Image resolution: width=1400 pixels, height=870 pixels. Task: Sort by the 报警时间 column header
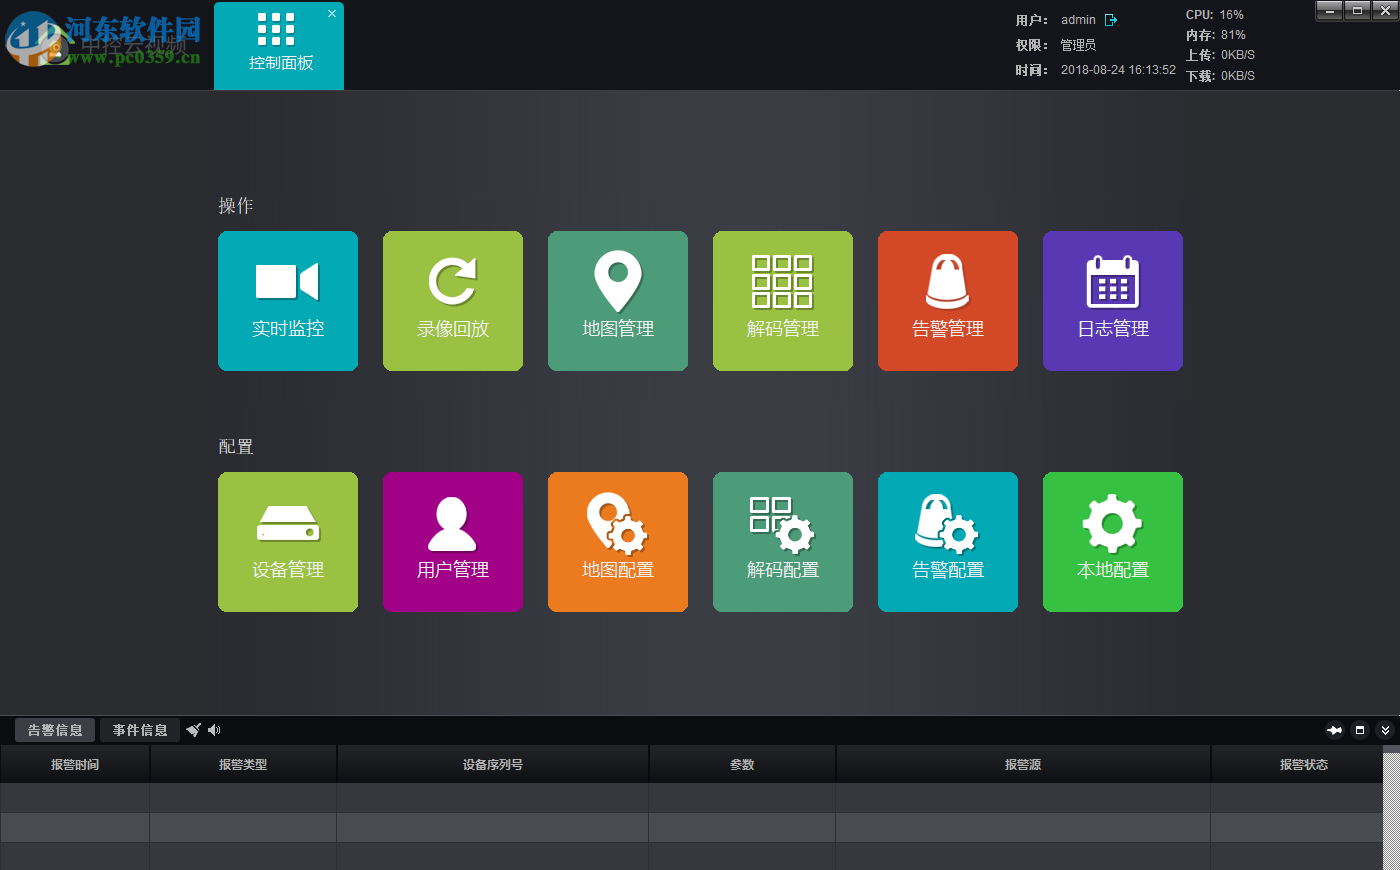click(x=75, y=764)
